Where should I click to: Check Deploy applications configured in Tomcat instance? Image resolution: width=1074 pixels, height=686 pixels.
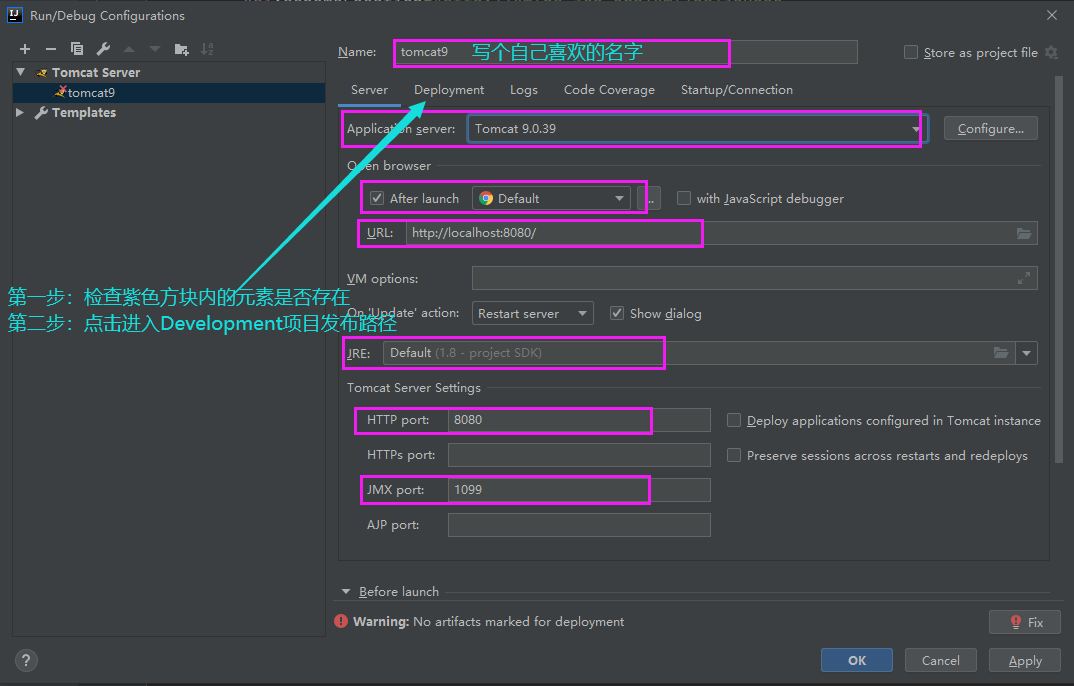[734, 420]
